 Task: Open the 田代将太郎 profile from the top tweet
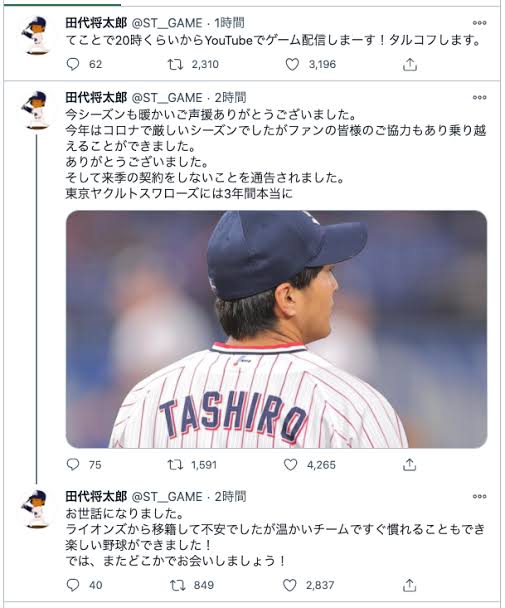pos(96,23)
